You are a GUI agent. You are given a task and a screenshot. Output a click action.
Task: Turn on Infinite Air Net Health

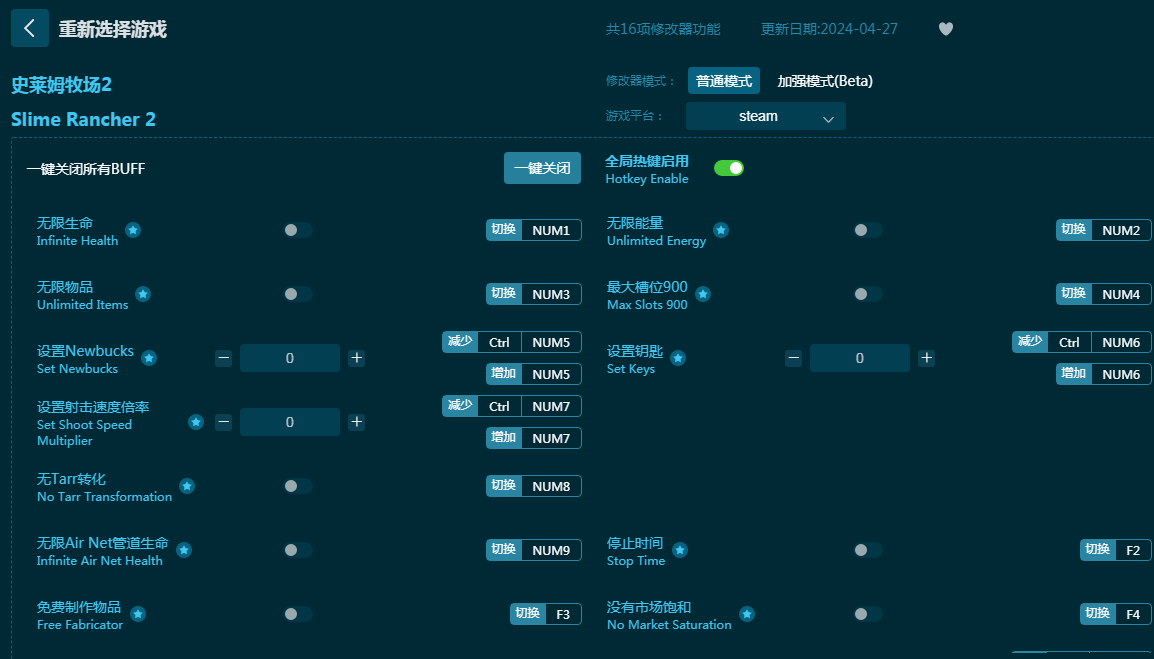click(x=298, y=550)
